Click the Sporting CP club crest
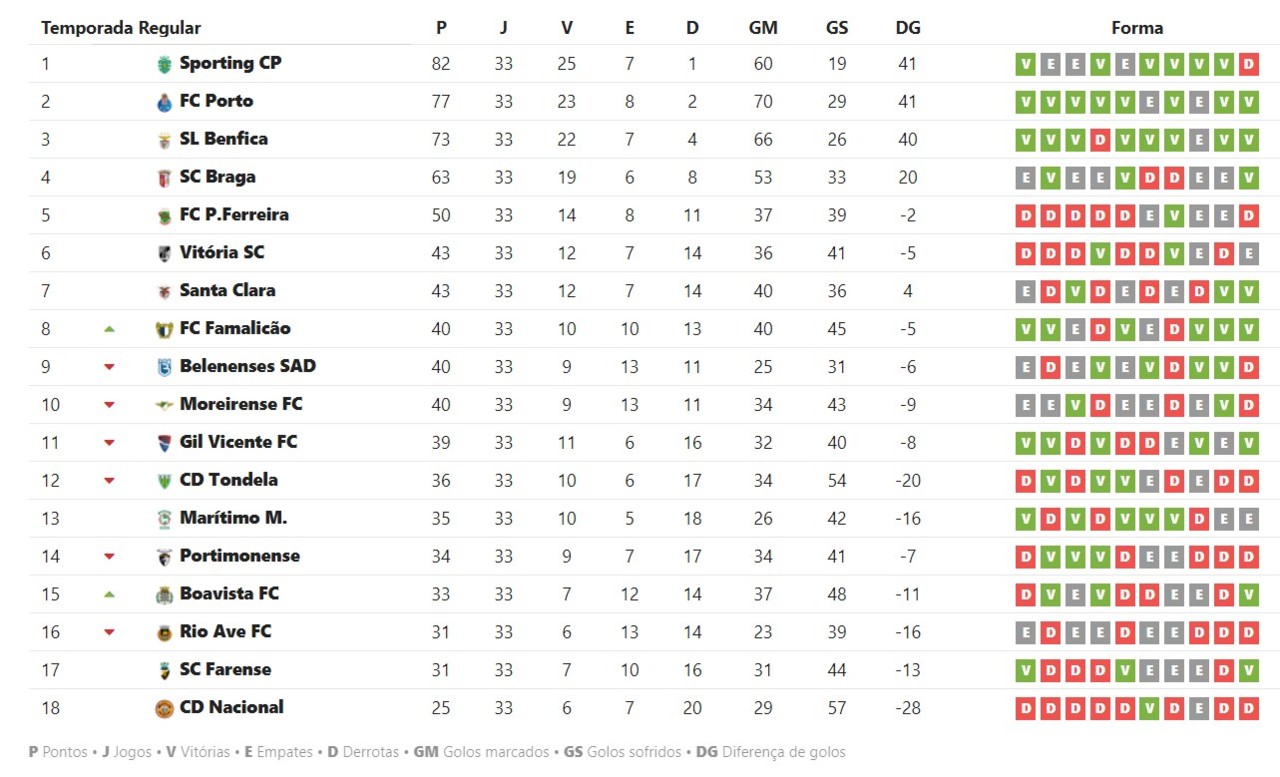This screenshot has width=1280, height=777. tap(164, 64)
